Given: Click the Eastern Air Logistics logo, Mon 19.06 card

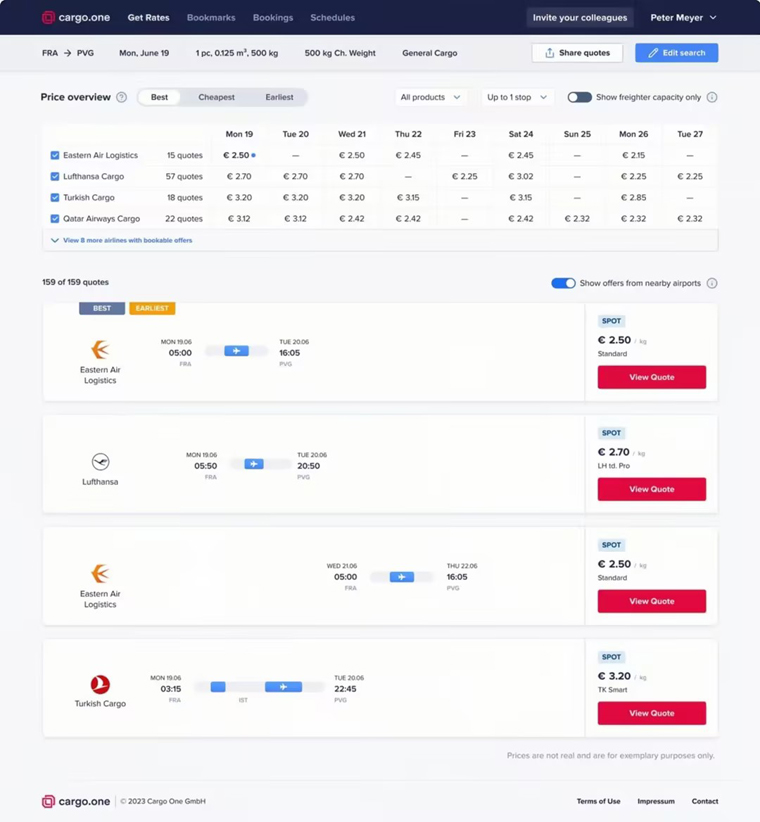Looking at the screenshot, I should pyautogui.click(x=100, y=349).
